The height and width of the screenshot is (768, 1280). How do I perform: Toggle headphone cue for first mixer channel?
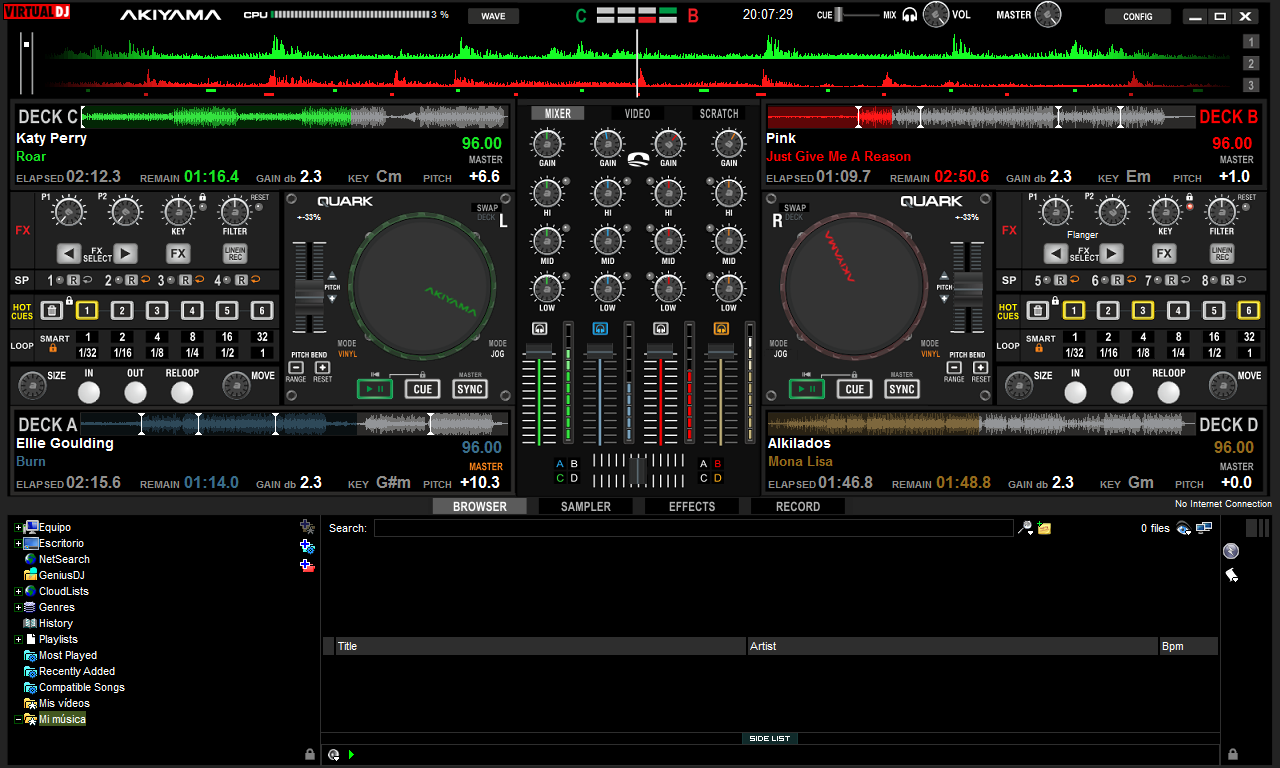pos(539,328)
